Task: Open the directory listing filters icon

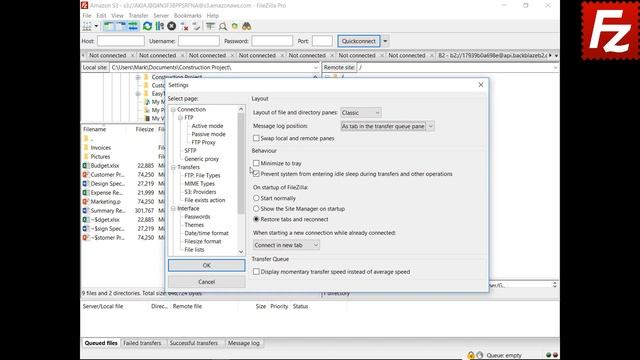Action: 210,27
